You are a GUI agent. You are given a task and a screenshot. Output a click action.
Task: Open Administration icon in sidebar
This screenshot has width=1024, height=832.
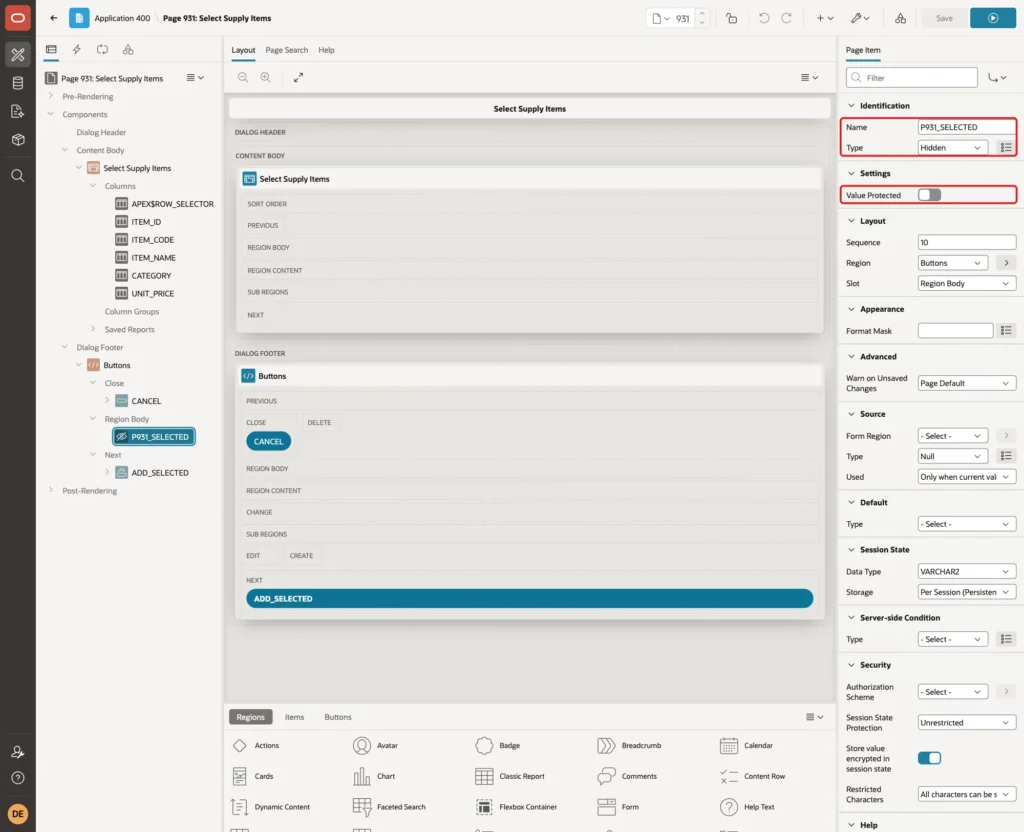tap(18, 752)
